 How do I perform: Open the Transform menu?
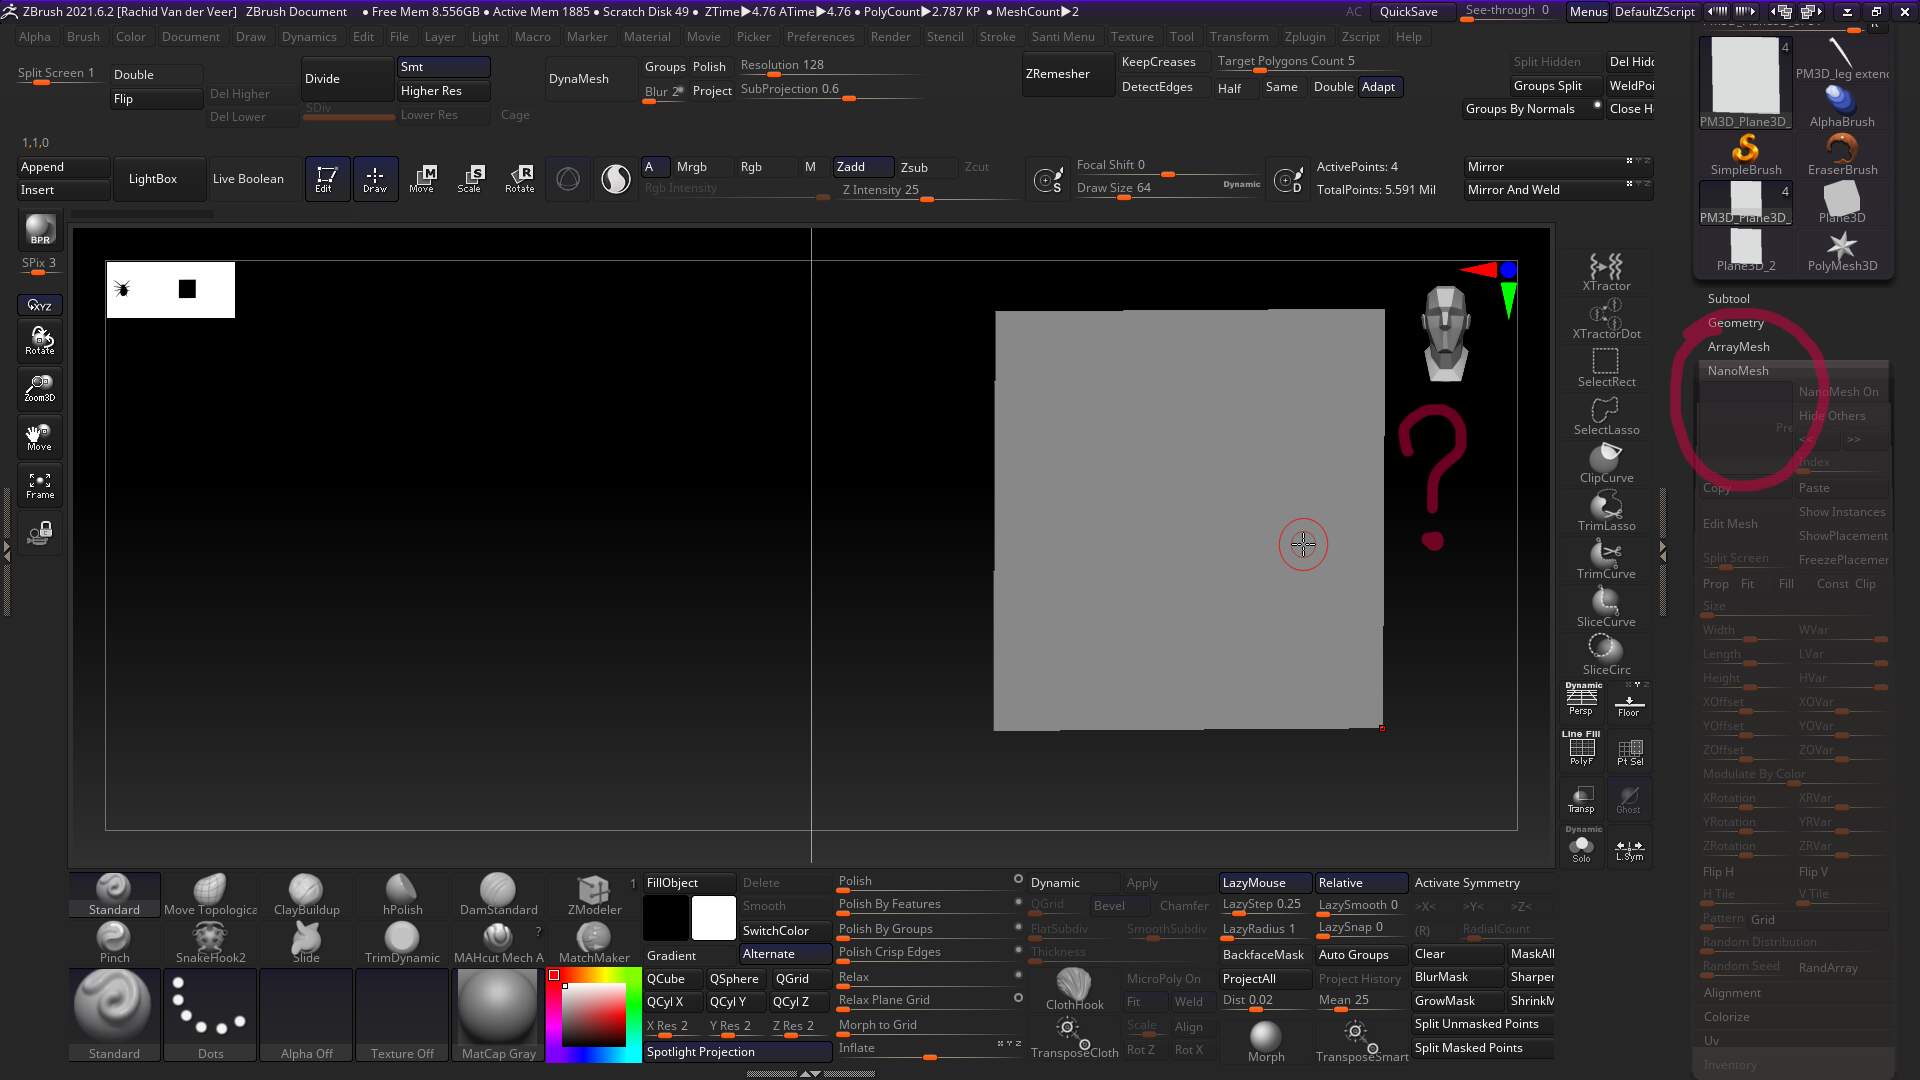click(1240, 36)
